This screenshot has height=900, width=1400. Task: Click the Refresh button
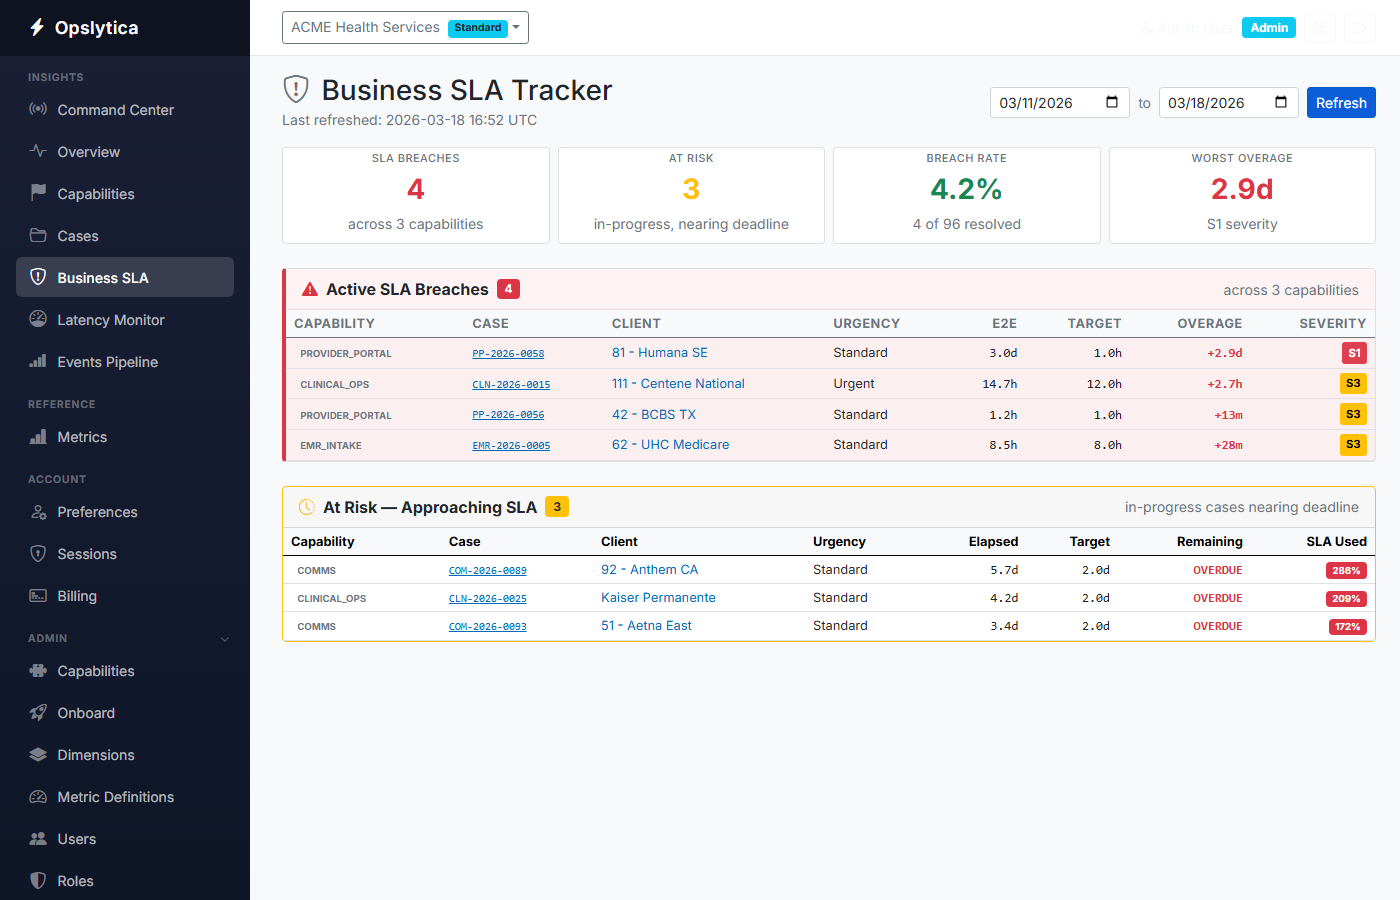coord(1341,102)
